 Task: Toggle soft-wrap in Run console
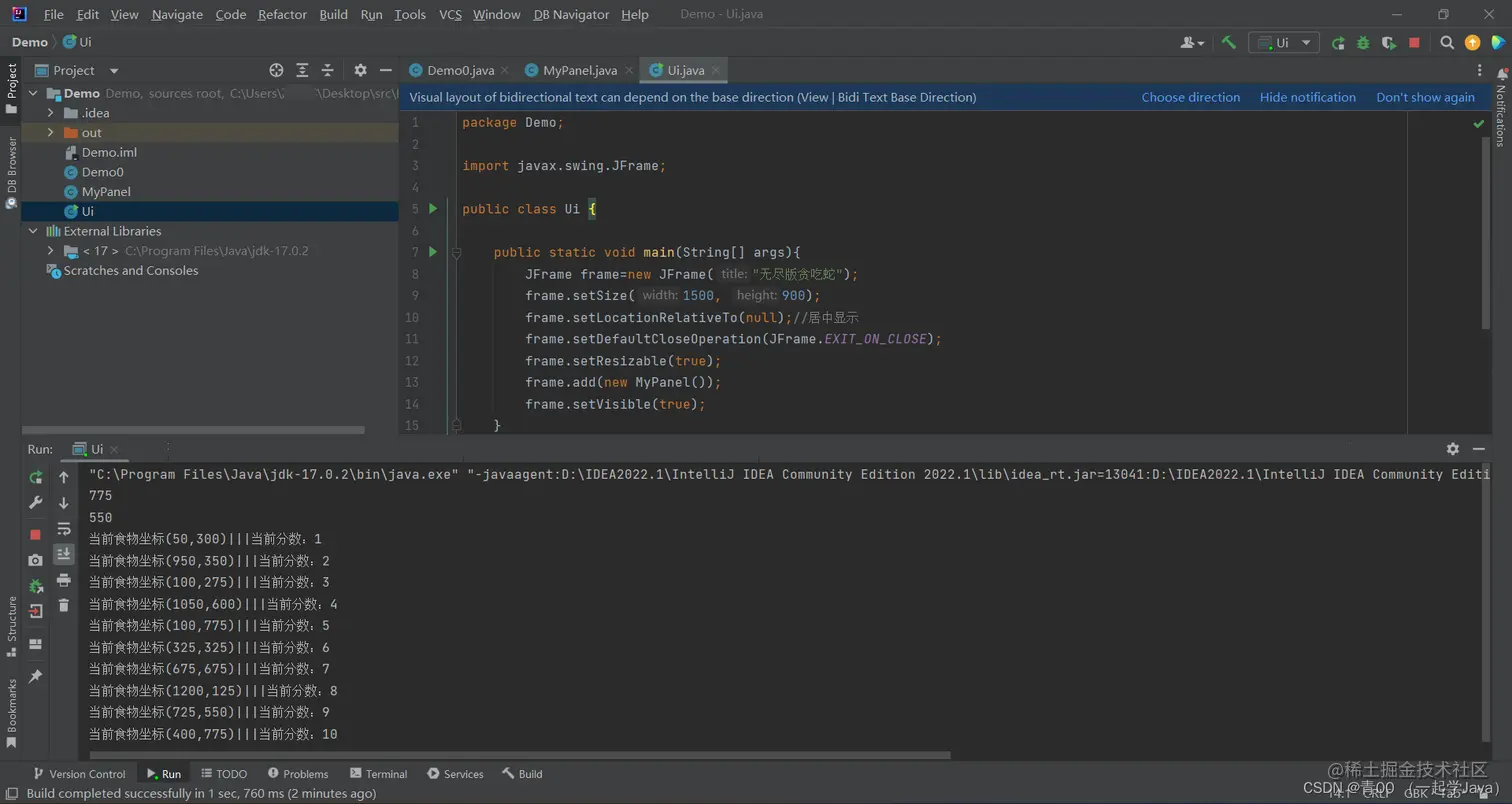(x=64, y=529)
